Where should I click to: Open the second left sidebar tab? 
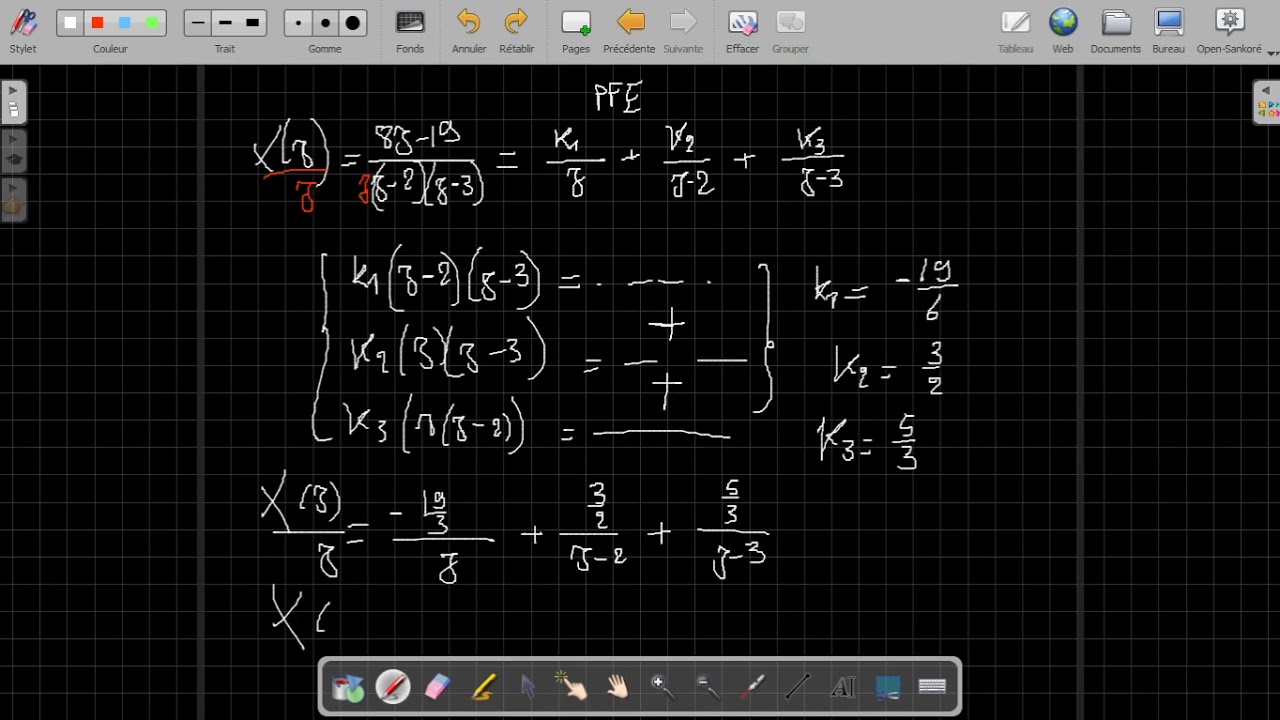click(13, 151)
